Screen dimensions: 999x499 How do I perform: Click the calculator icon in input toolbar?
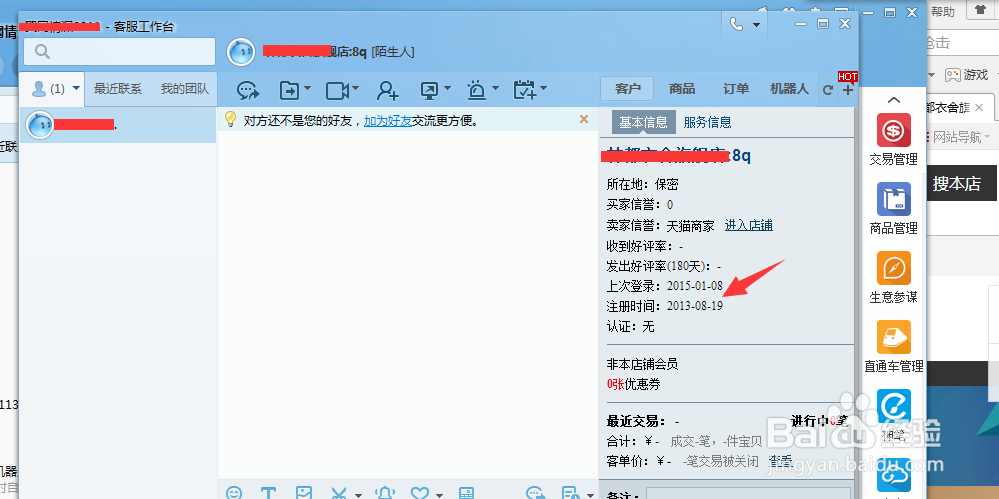coord(466,493)
